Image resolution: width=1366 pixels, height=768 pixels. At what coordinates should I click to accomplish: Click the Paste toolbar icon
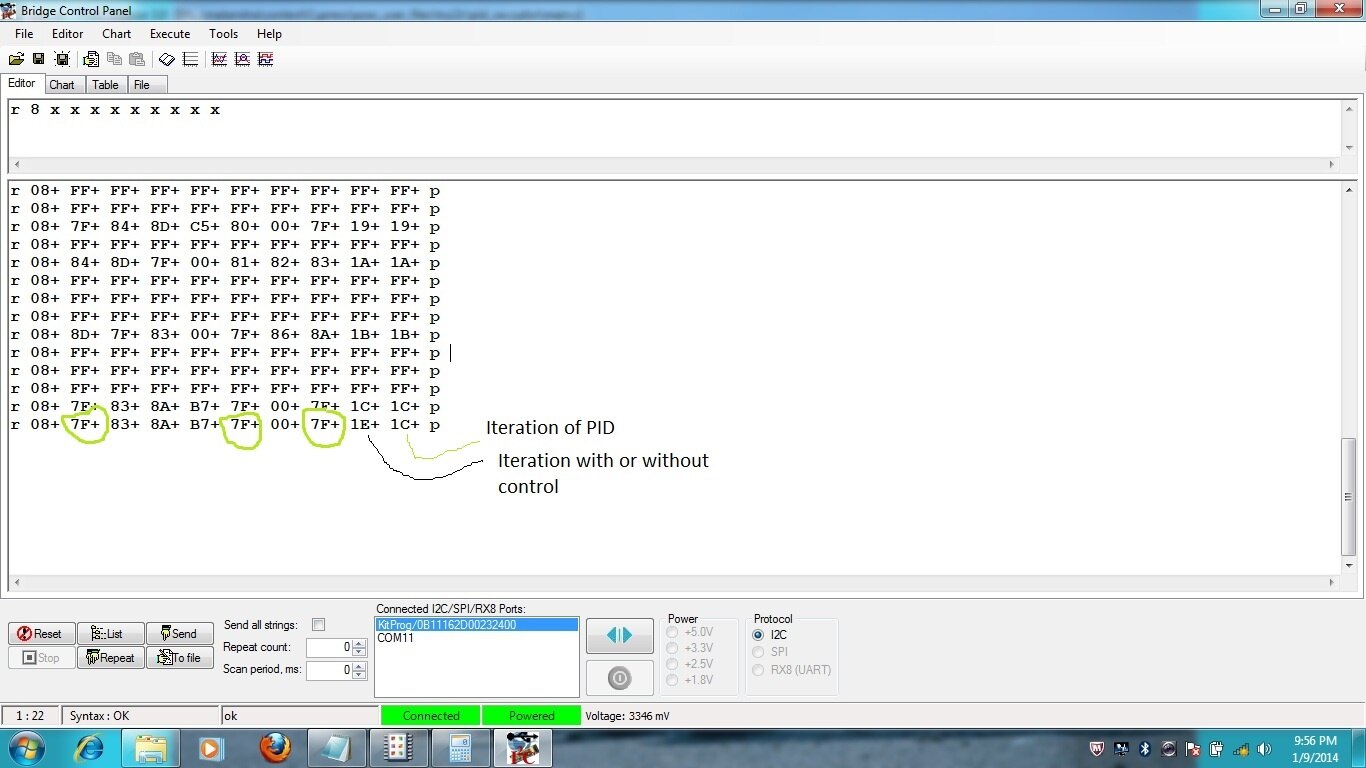click(x=137, y=60)
